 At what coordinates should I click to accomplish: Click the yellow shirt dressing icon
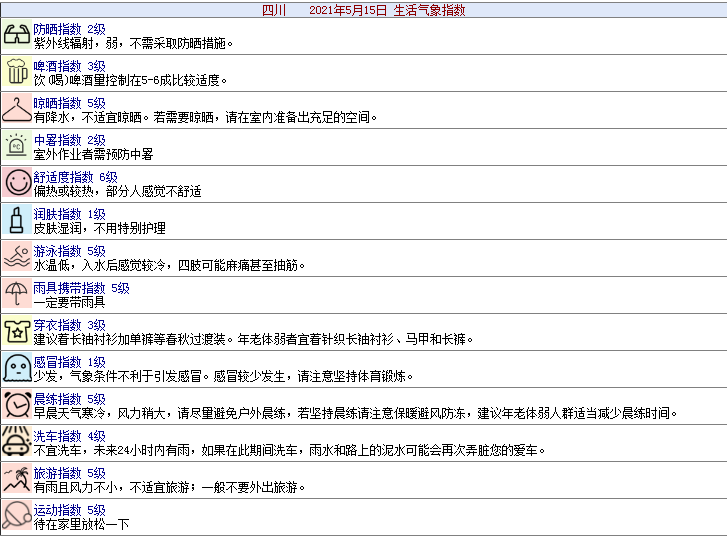tap(16, 331)
